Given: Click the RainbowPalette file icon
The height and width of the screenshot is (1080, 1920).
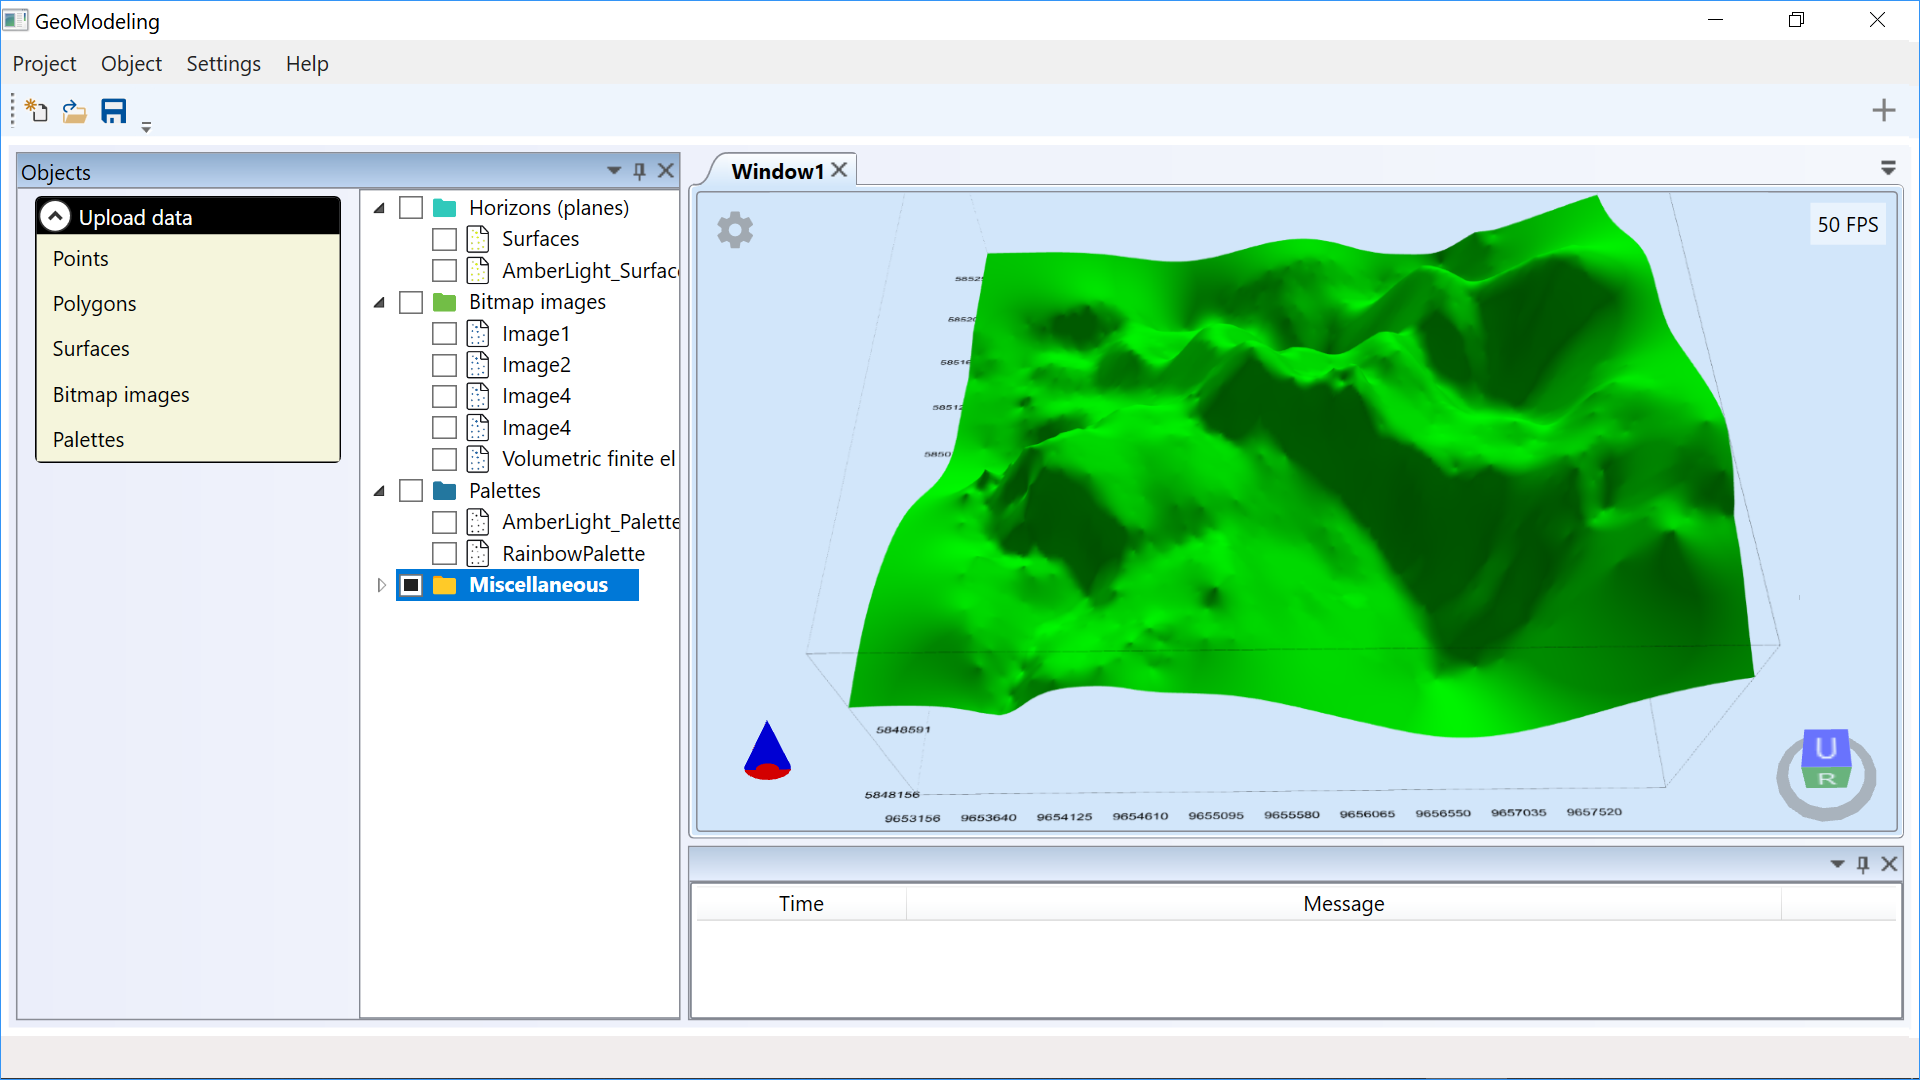Looking at the screenshot, I should tap(478, 553).
